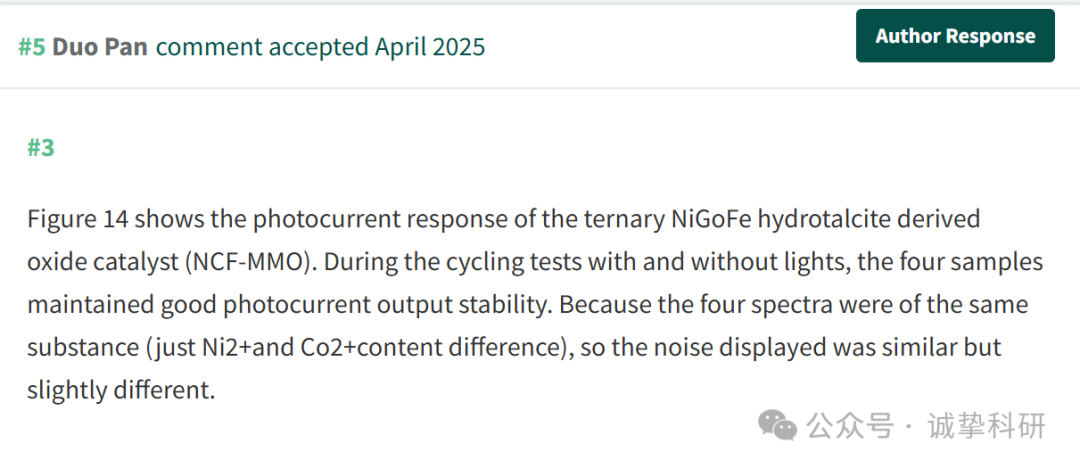
Task: Open the Author Response button
Action: (x=955, y=36)
